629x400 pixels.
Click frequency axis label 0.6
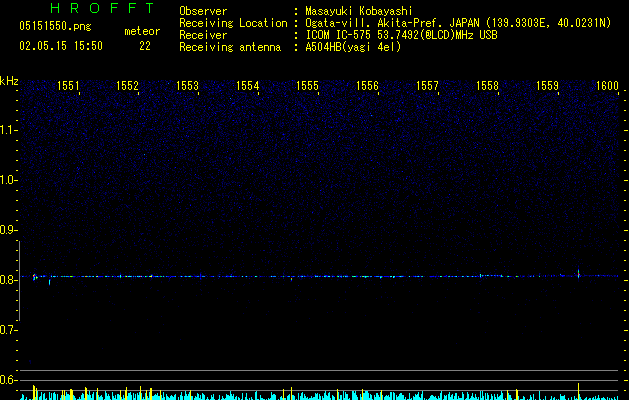coord(8,380)
